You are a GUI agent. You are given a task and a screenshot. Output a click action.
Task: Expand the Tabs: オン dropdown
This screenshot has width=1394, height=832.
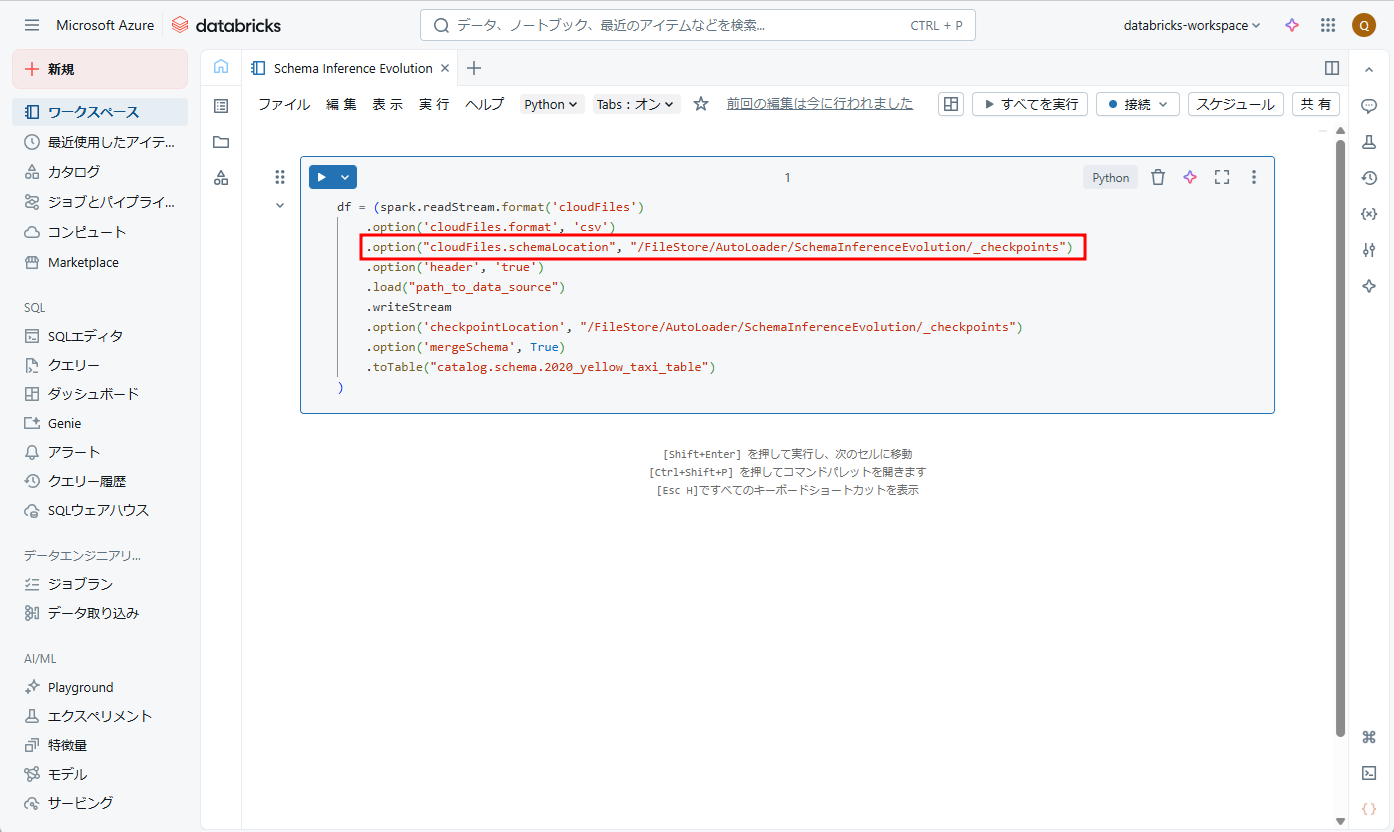click(636, 104)
